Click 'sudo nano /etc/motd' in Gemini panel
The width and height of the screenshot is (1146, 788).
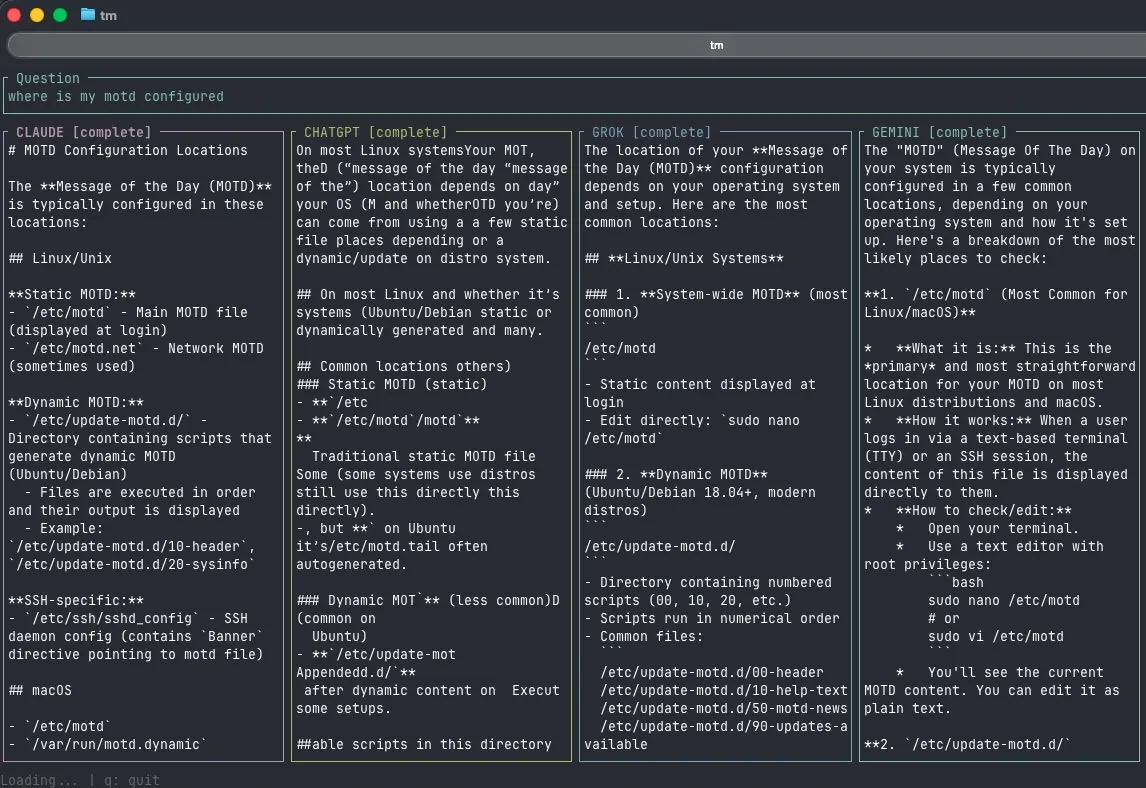point(1003,601)
